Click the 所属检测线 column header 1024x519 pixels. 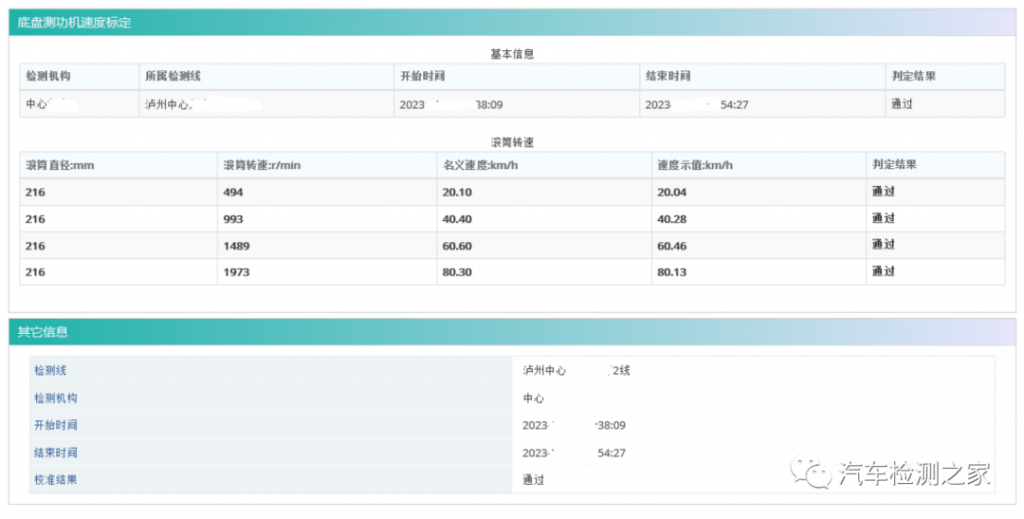(173, 77)
